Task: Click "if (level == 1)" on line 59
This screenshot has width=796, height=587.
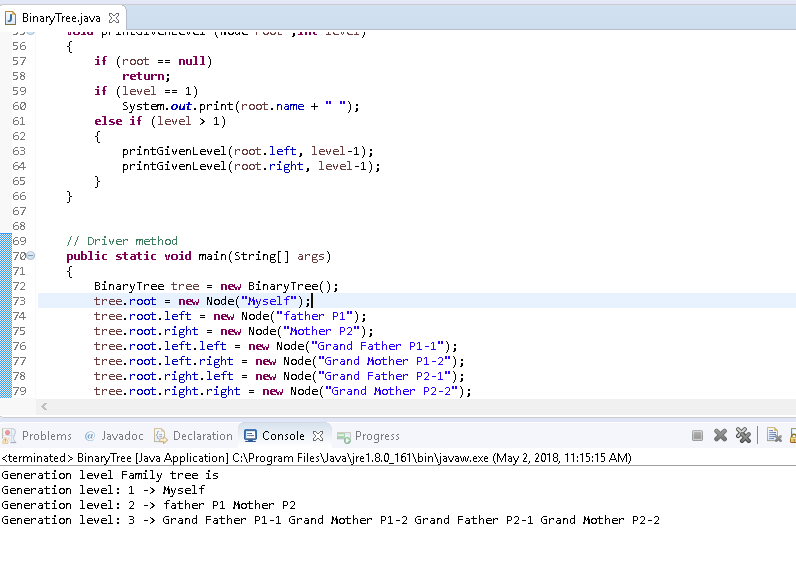Action: tap(146, 91)
